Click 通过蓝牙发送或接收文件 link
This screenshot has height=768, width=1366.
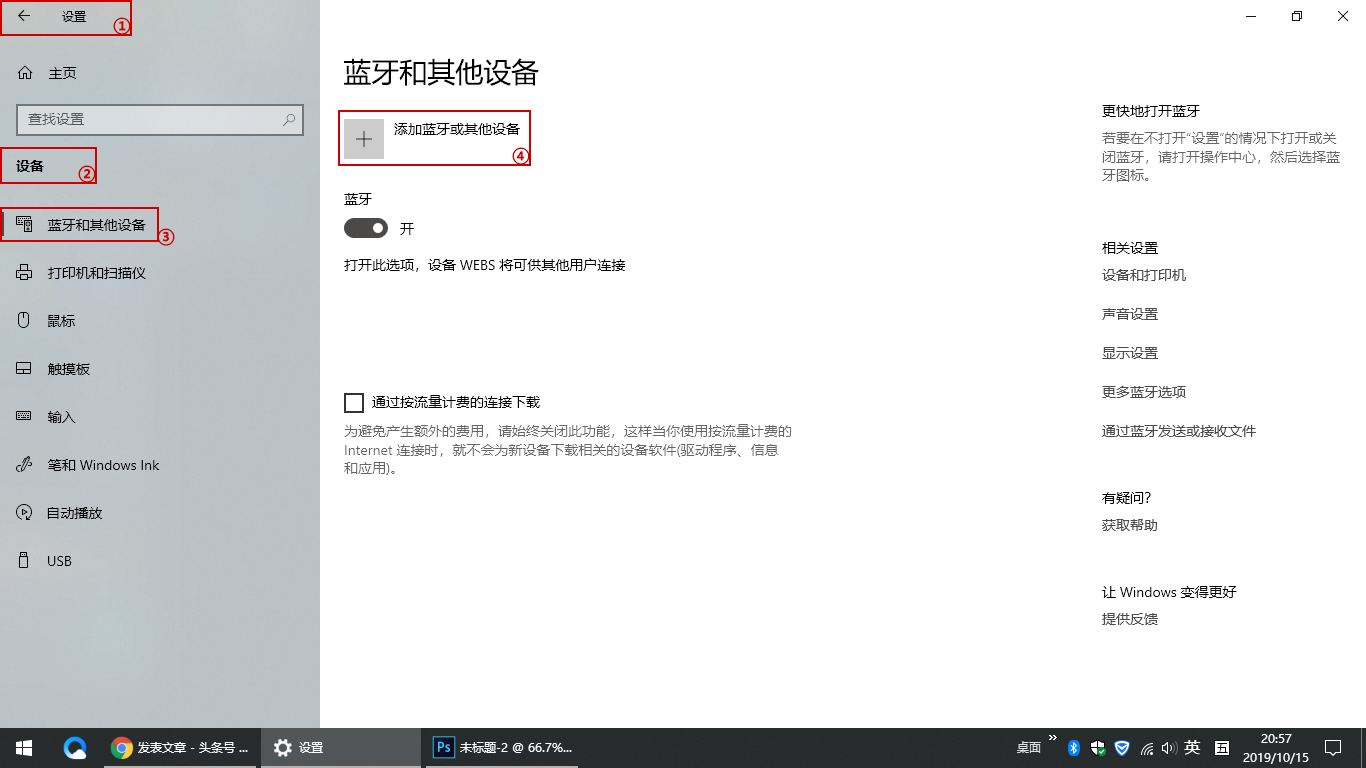[x=1179, y=430]
